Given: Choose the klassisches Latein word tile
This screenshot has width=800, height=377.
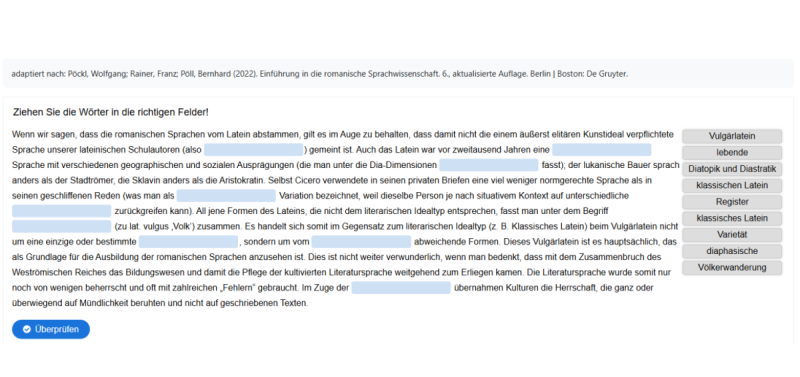Looking at the screenshot, I should [x=732, y=218].
